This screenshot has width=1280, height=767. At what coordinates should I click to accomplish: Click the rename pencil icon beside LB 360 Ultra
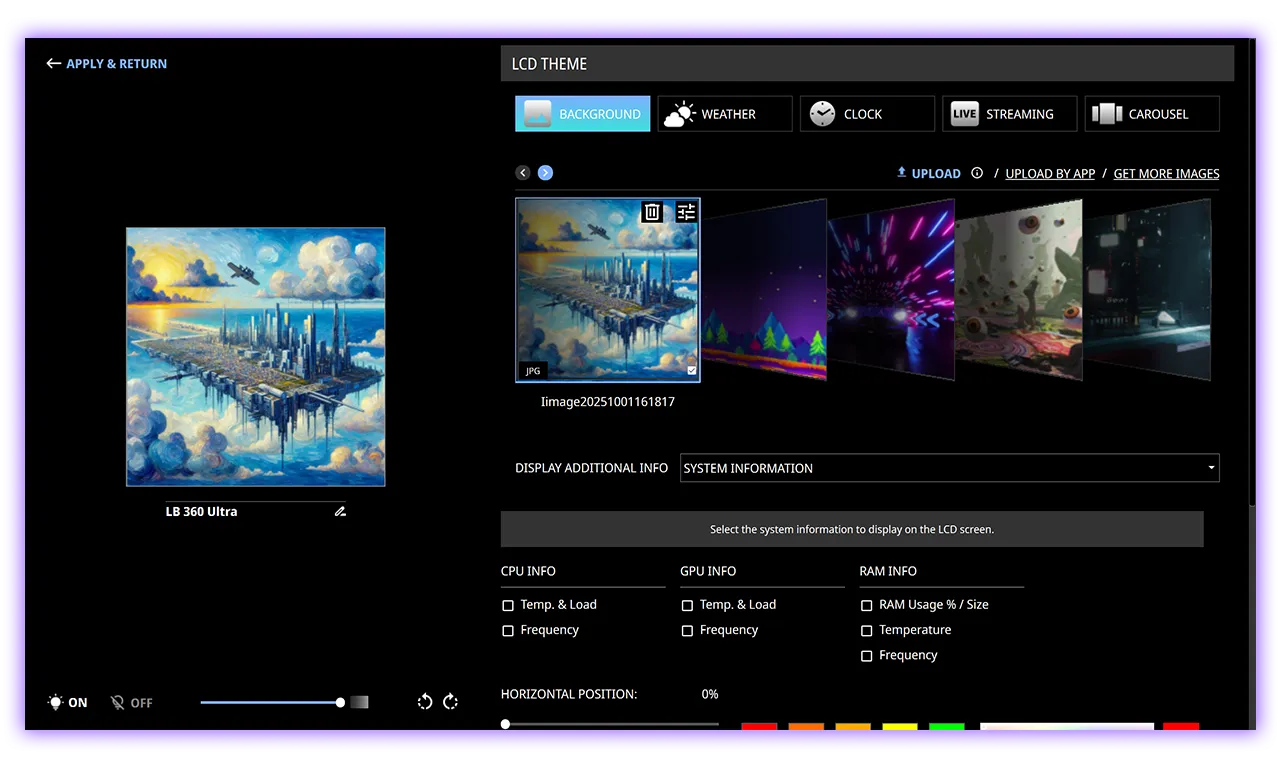coord(340,512)
